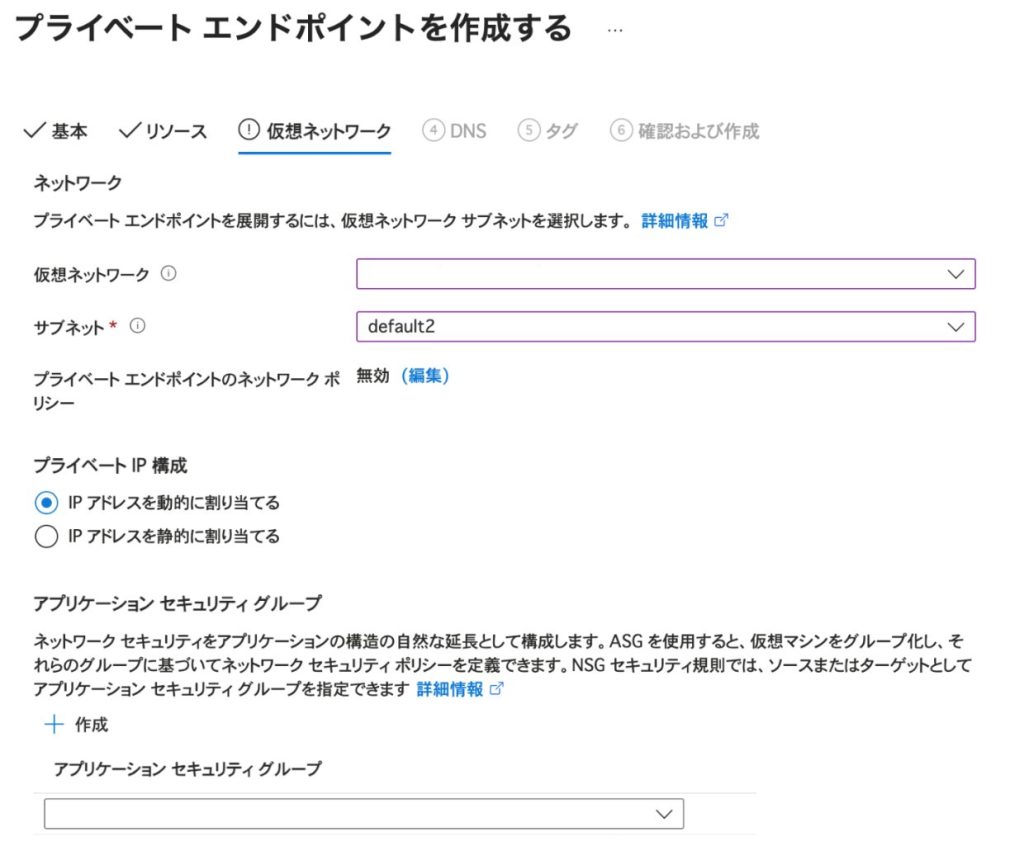The height and width of the screenshot is (865, 1024).
Task: Click the external link icon after the ASG 詳細情報
Action: point(497,690)
